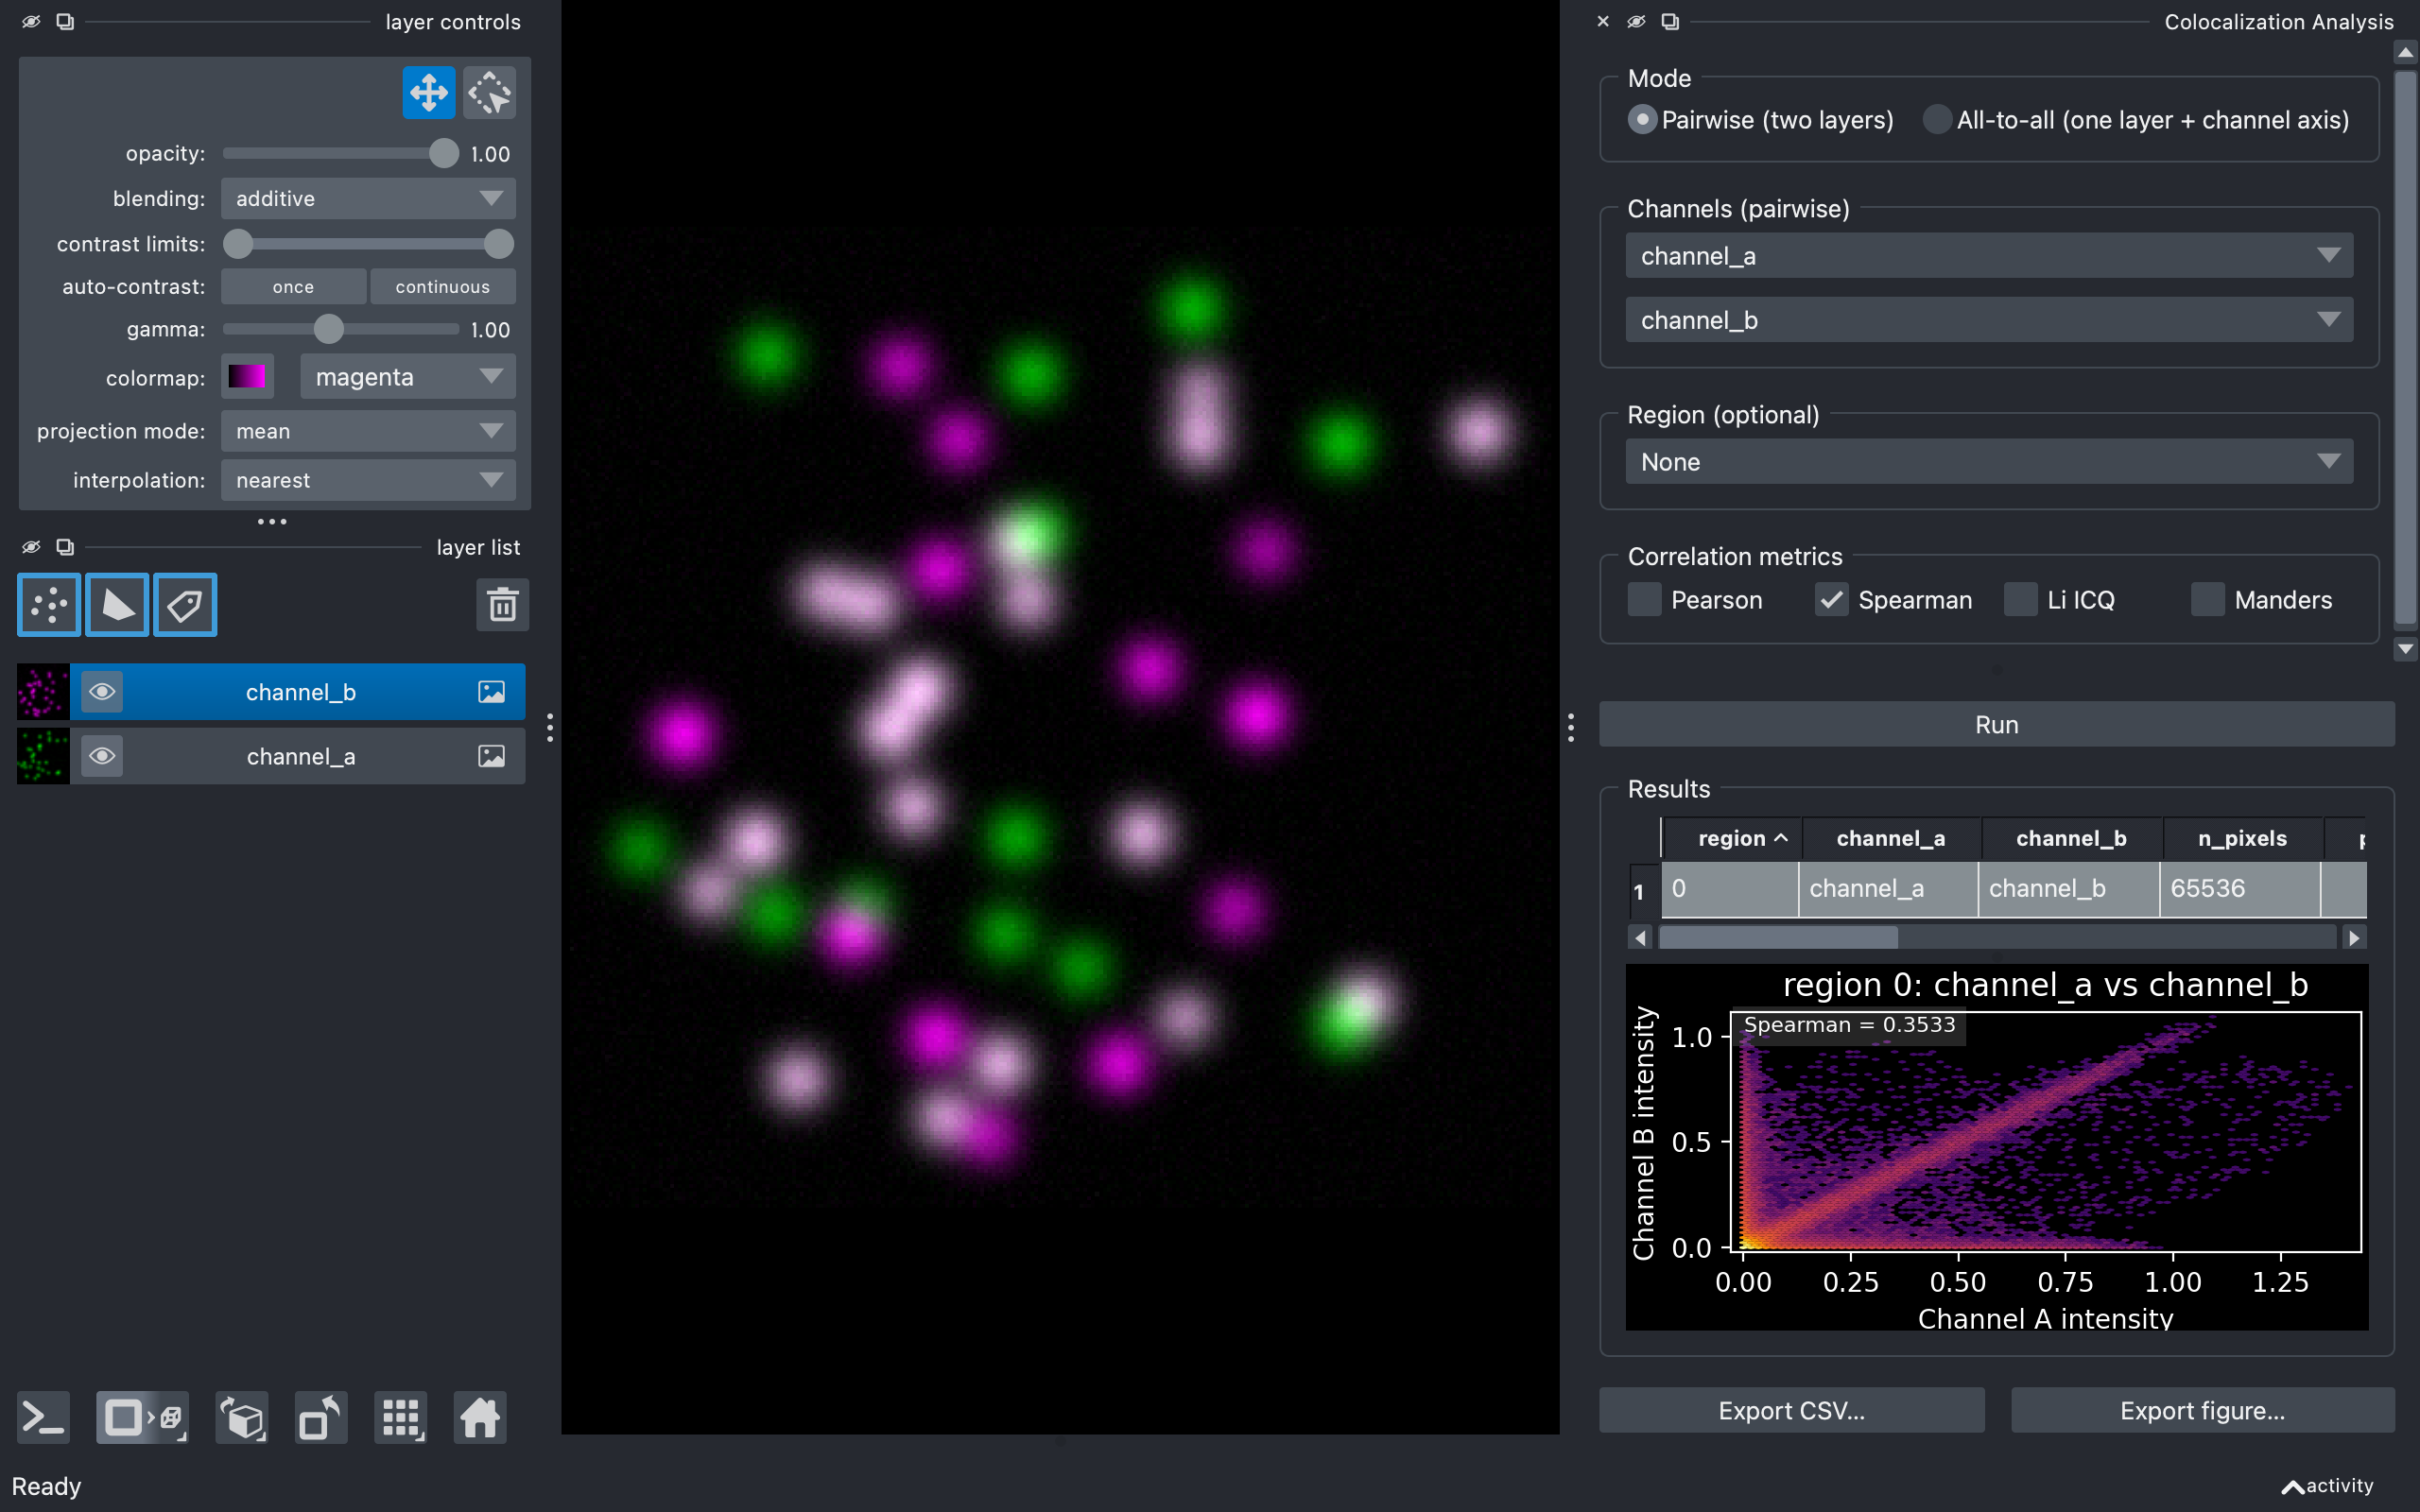Select the transform mode icon
The height and width of the screenshot is (1512, 2420).
(489, 93)
